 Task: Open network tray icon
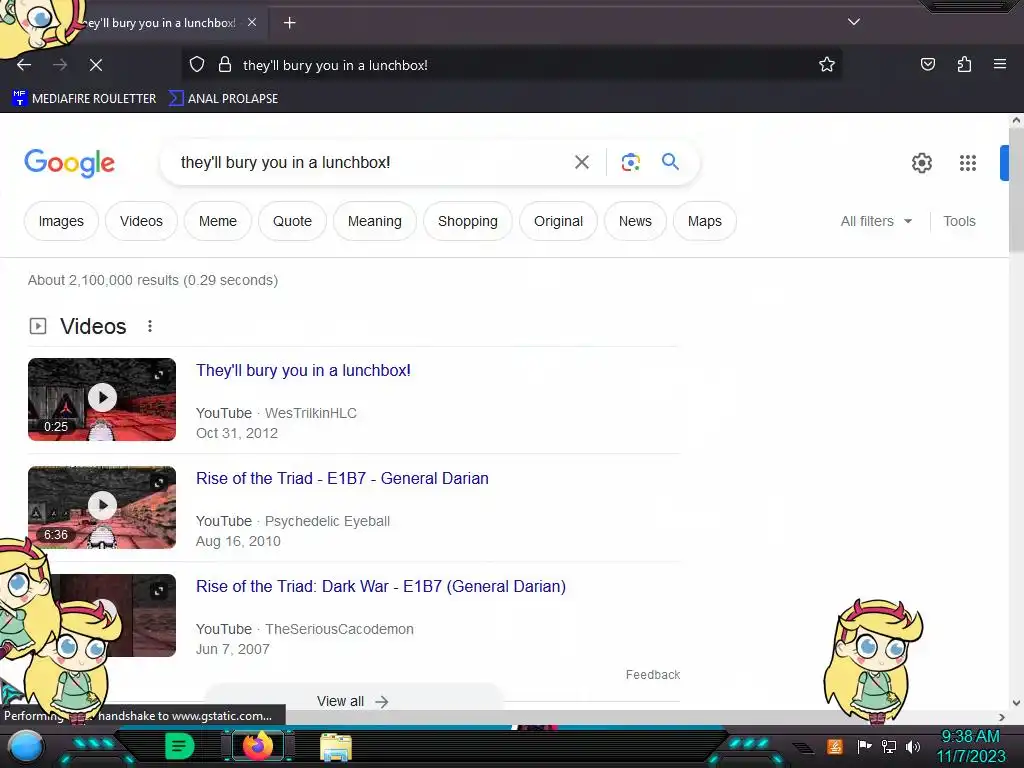click(x=889, y=746)
